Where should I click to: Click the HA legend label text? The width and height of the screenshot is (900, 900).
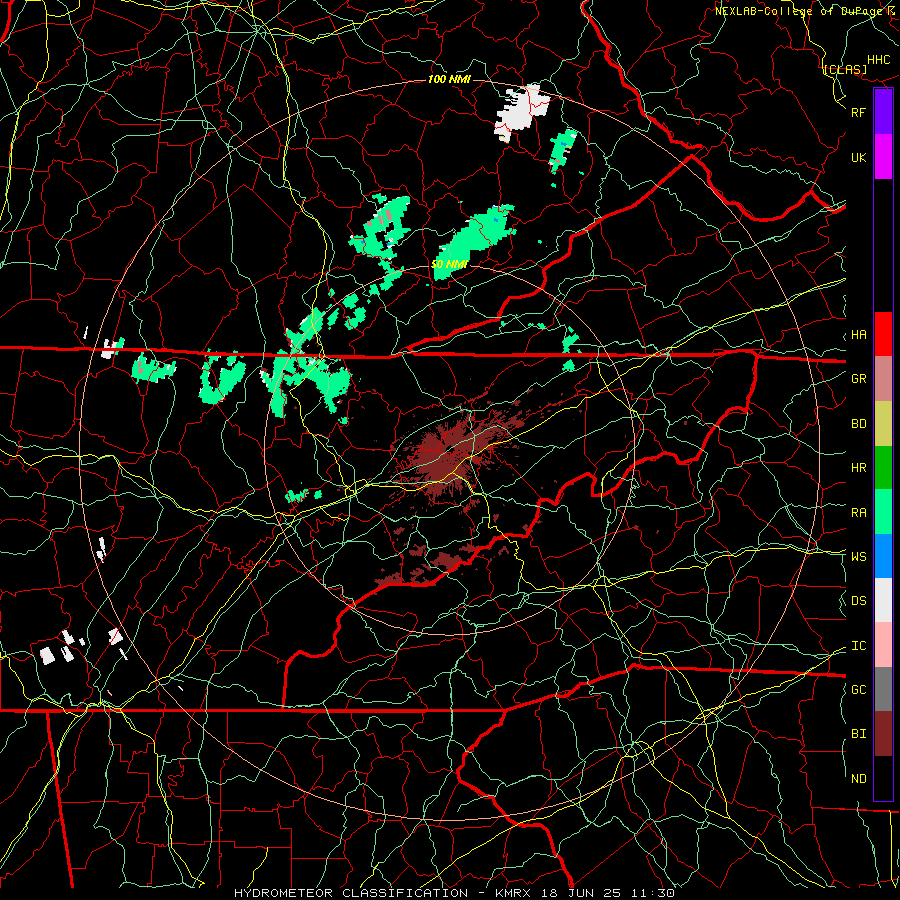[858, 335]
